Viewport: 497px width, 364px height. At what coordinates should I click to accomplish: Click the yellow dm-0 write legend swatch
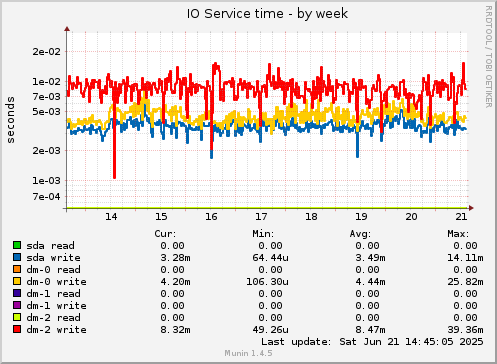pyautogui.click(x=17, y=281)
